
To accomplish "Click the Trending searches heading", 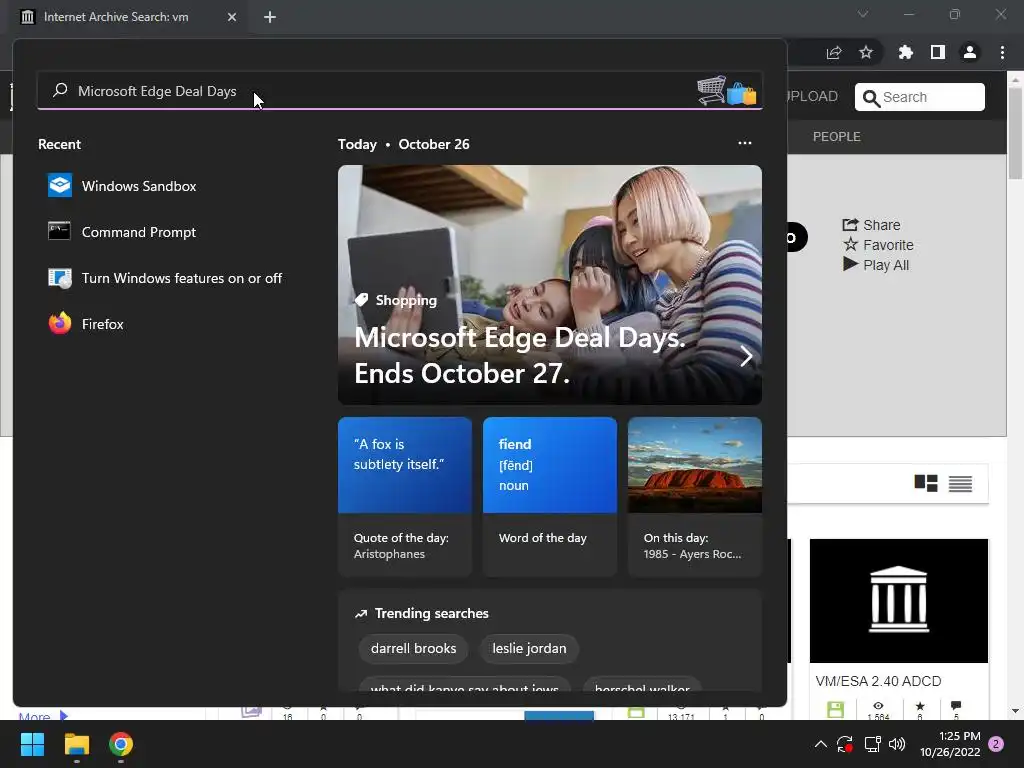I will click(x=431, y=613).
